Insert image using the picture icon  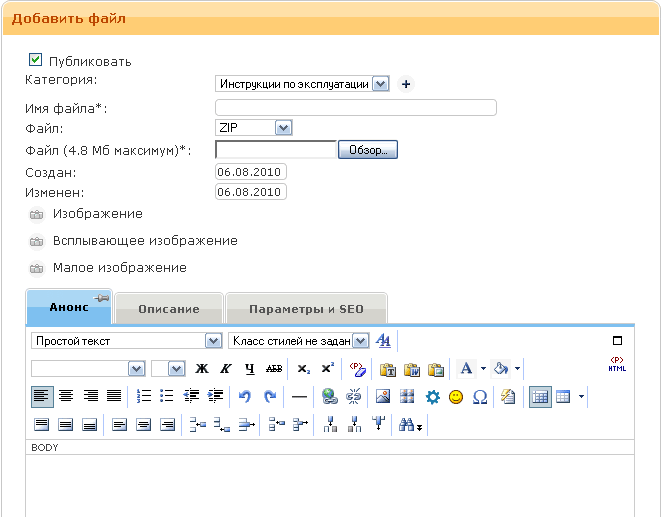pyautogui.click(x=382, y=397)
